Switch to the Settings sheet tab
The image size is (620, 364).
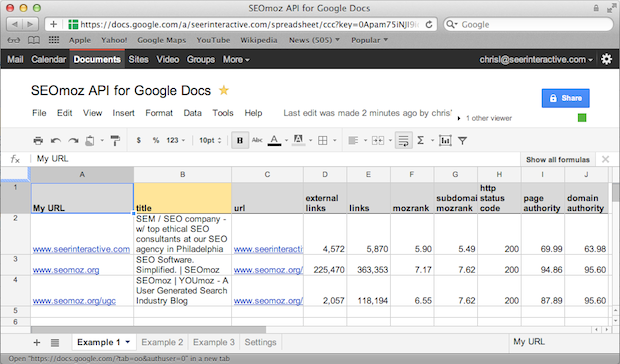(260, 342)
